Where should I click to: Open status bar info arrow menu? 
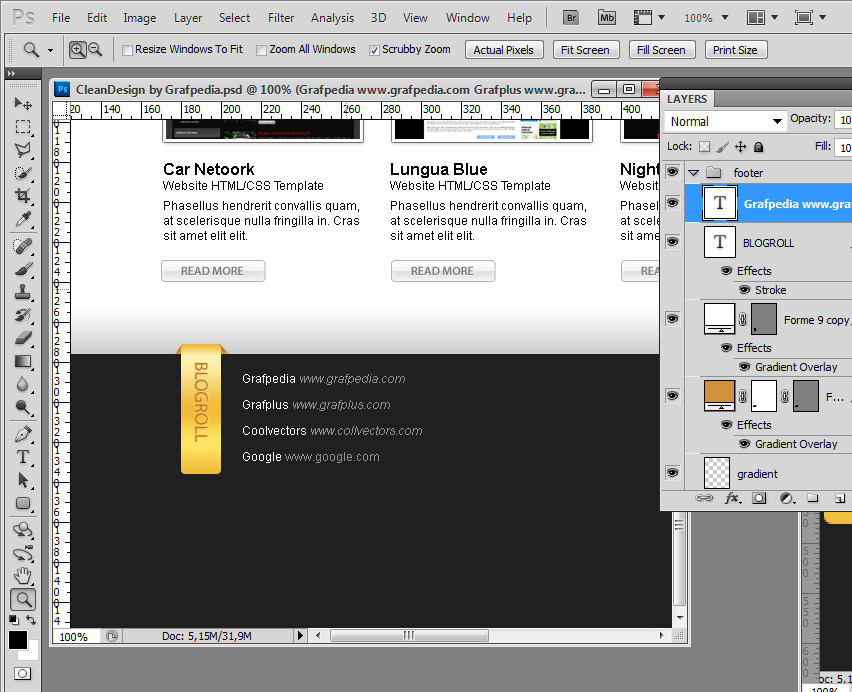point(299,635)
